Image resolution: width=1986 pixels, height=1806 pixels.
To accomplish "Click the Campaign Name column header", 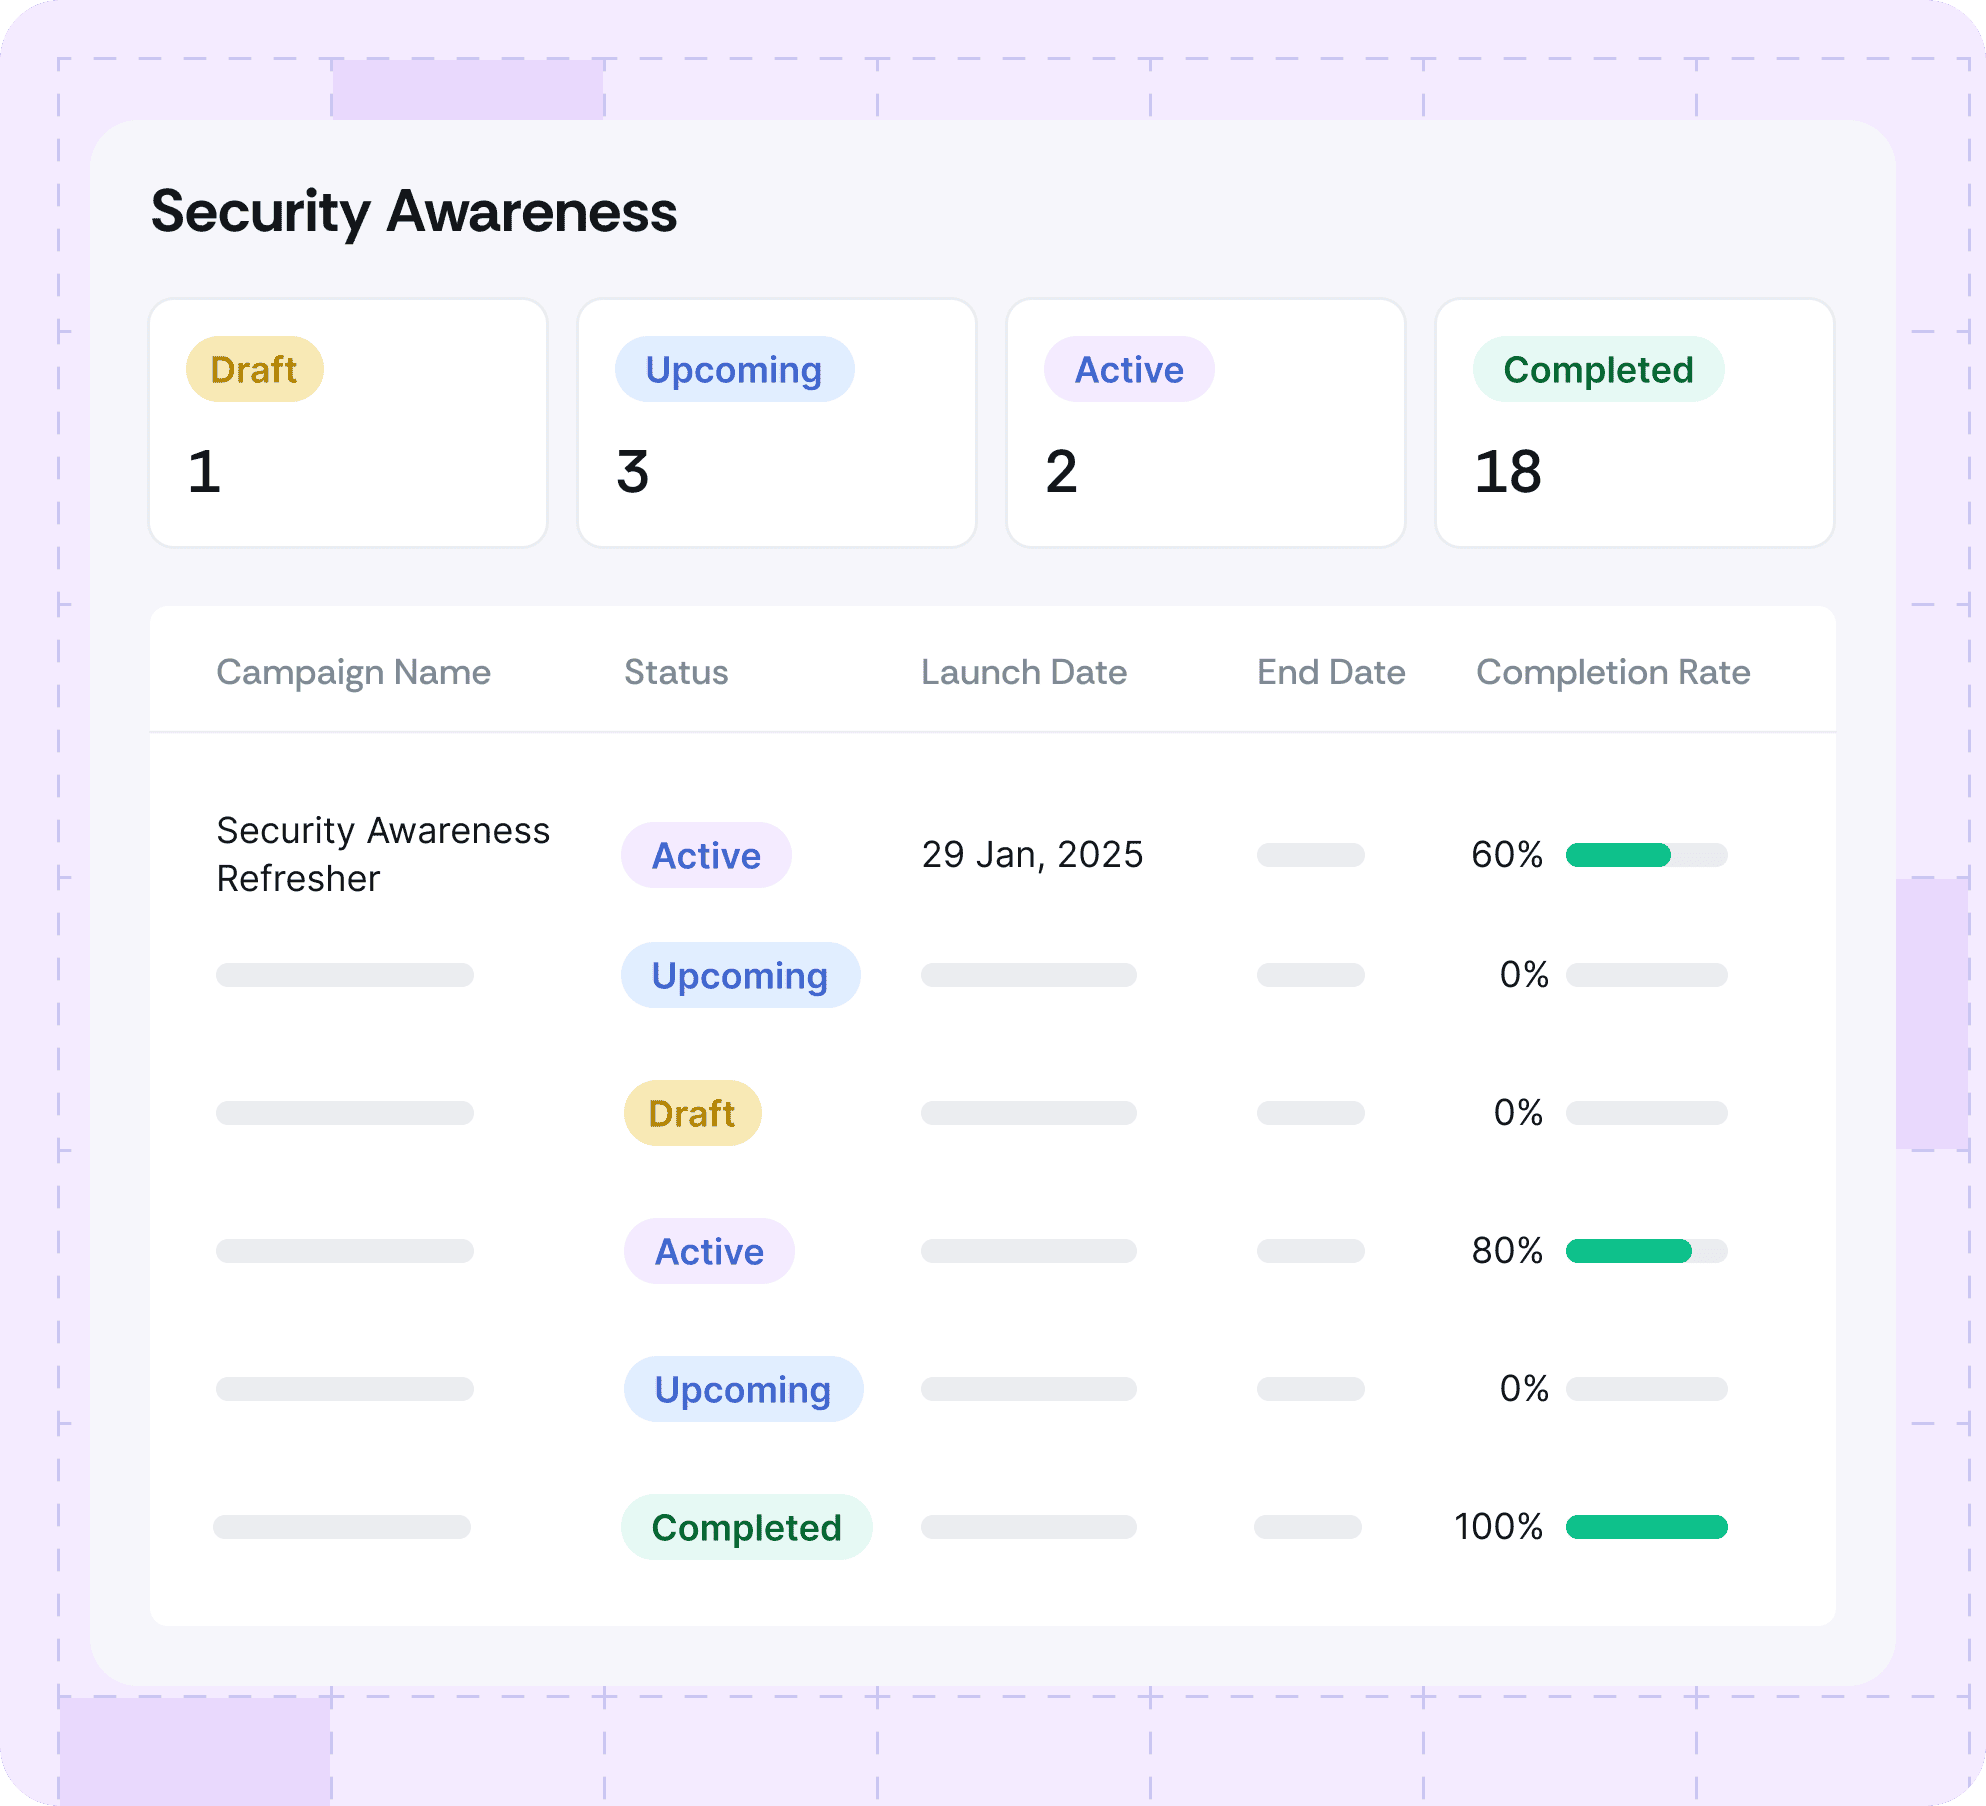I will pos(353,672).
